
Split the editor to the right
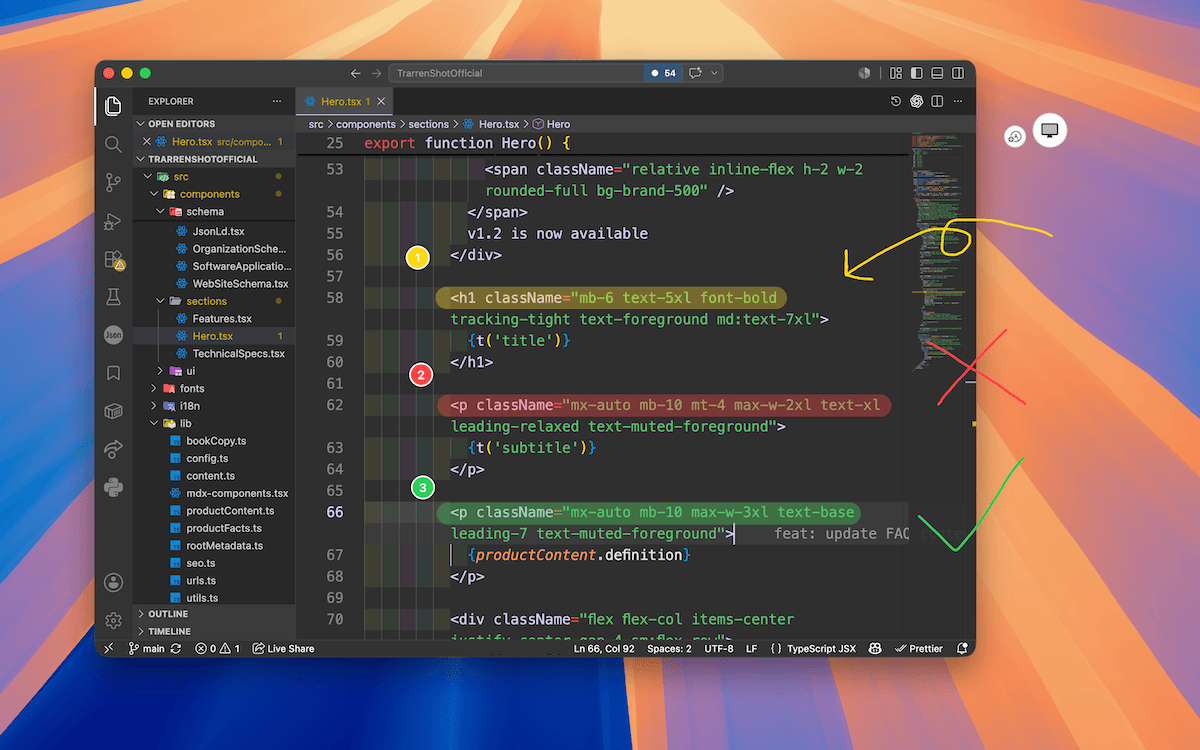[937, 101]
